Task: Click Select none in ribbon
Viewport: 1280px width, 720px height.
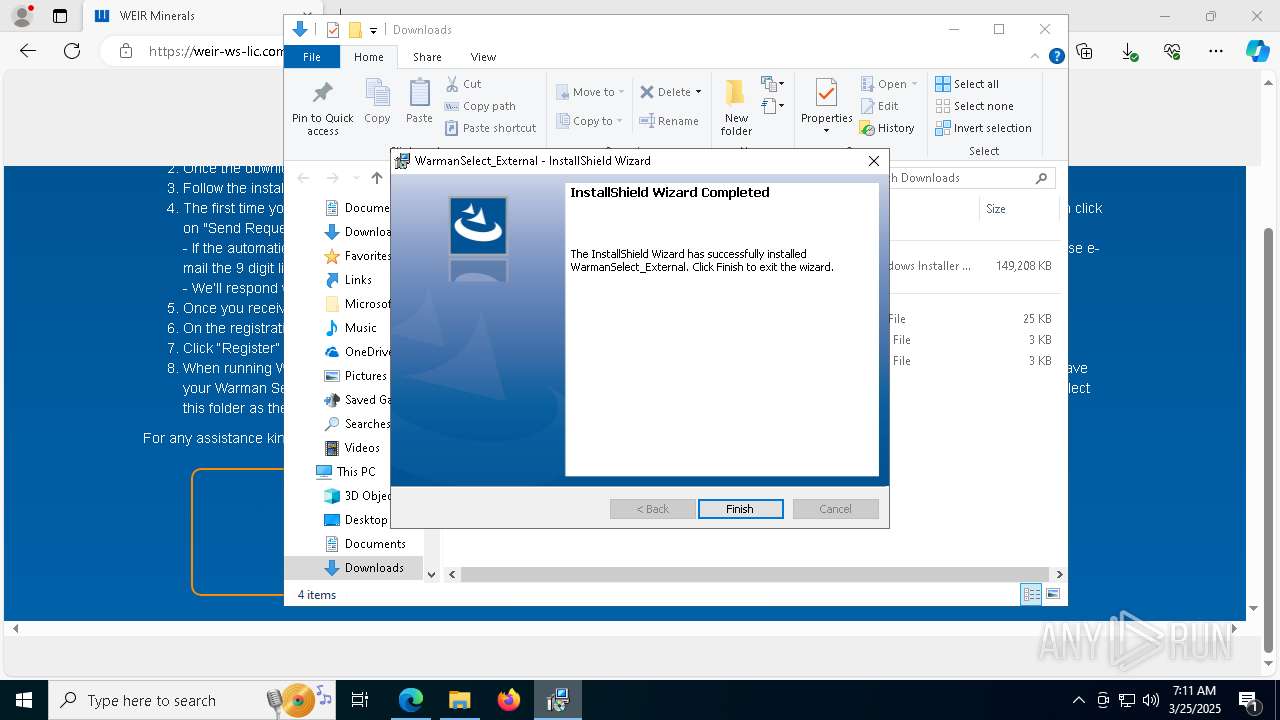Action: pos(974,106)
